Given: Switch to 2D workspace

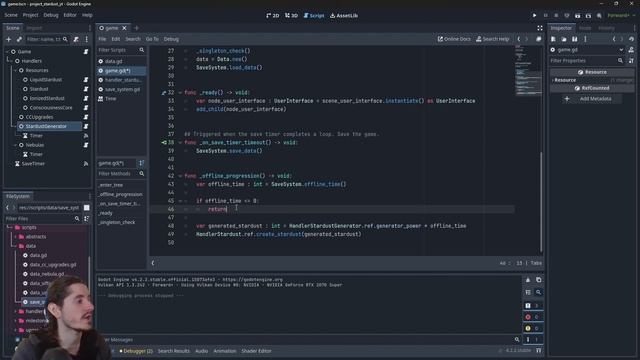Looking at the screenshot, I should [273, 16].
